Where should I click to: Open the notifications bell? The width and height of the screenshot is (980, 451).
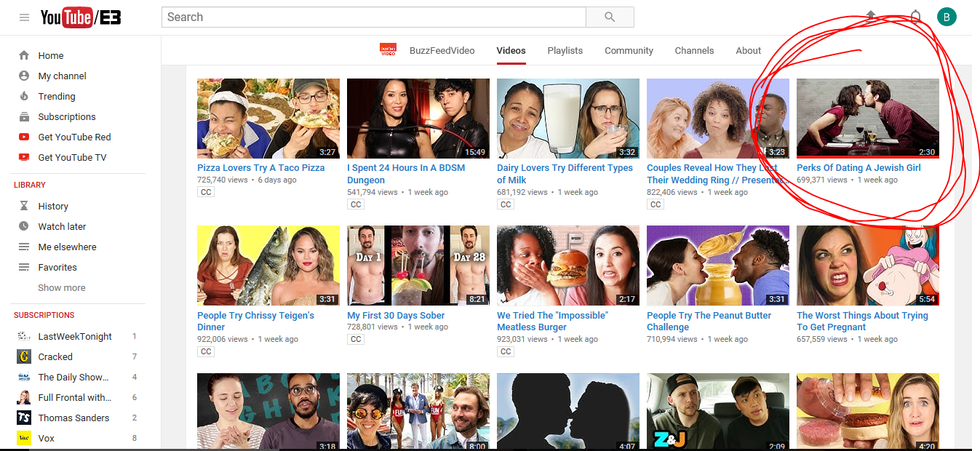916,17
